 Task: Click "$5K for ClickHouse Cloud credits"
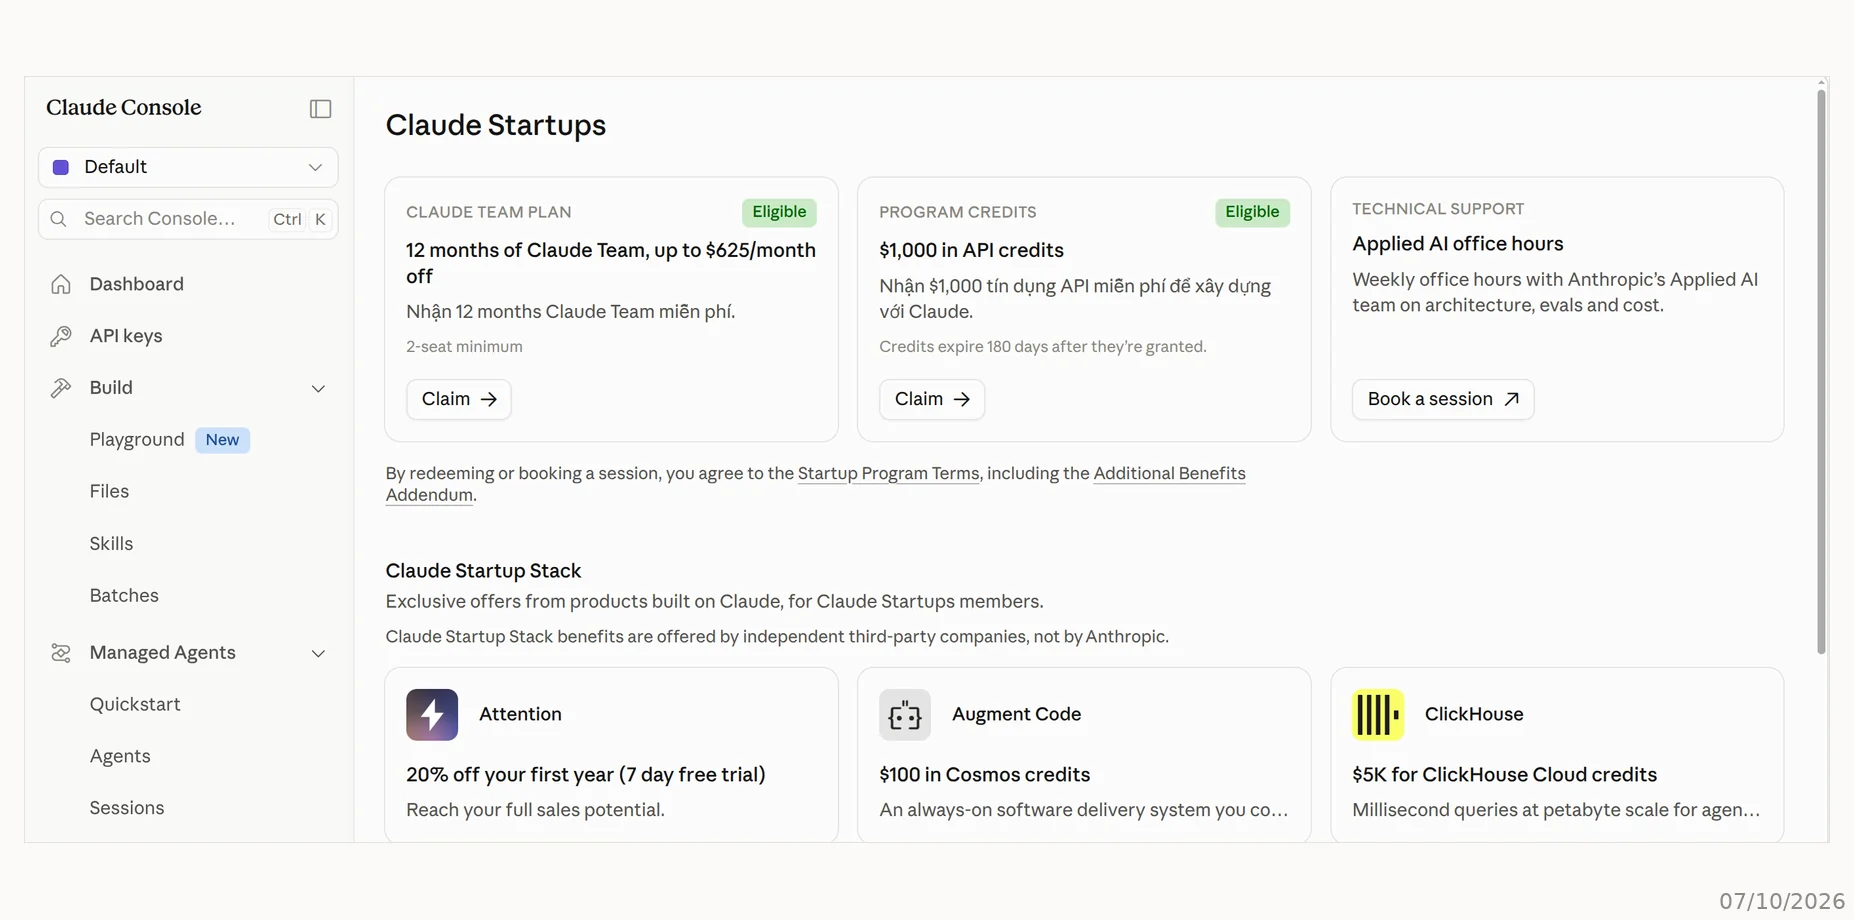point(1504,775)
